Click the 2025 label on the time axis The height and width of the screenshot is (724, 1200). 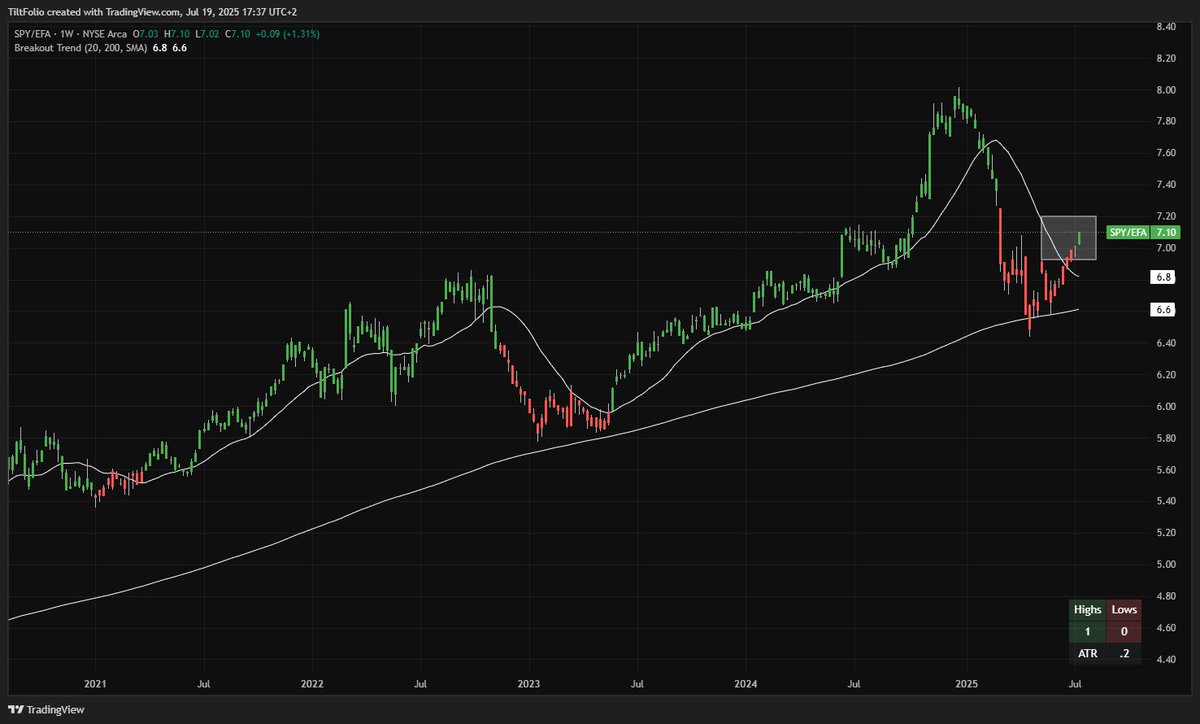point(968,685)
